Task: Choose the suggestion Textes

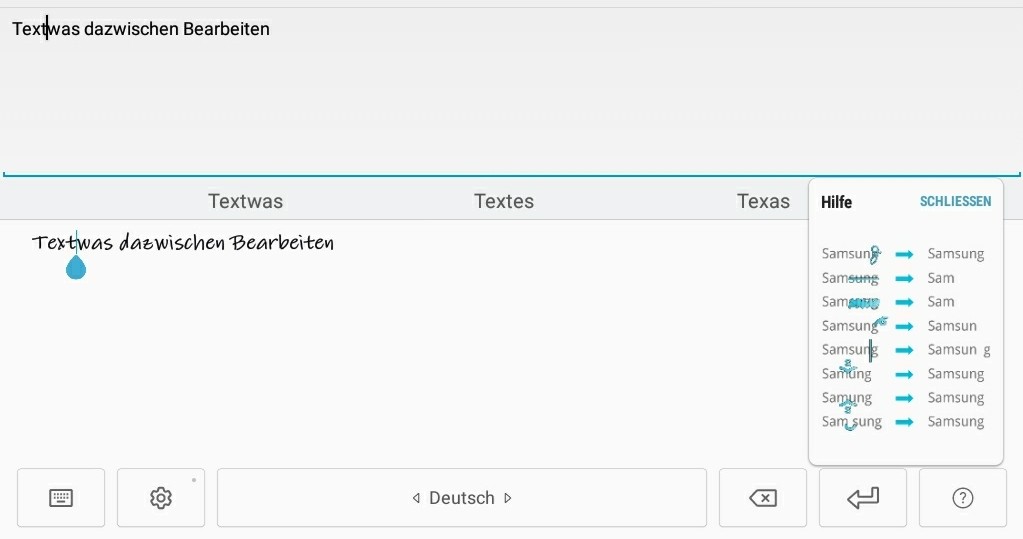Action: point(504,201)
